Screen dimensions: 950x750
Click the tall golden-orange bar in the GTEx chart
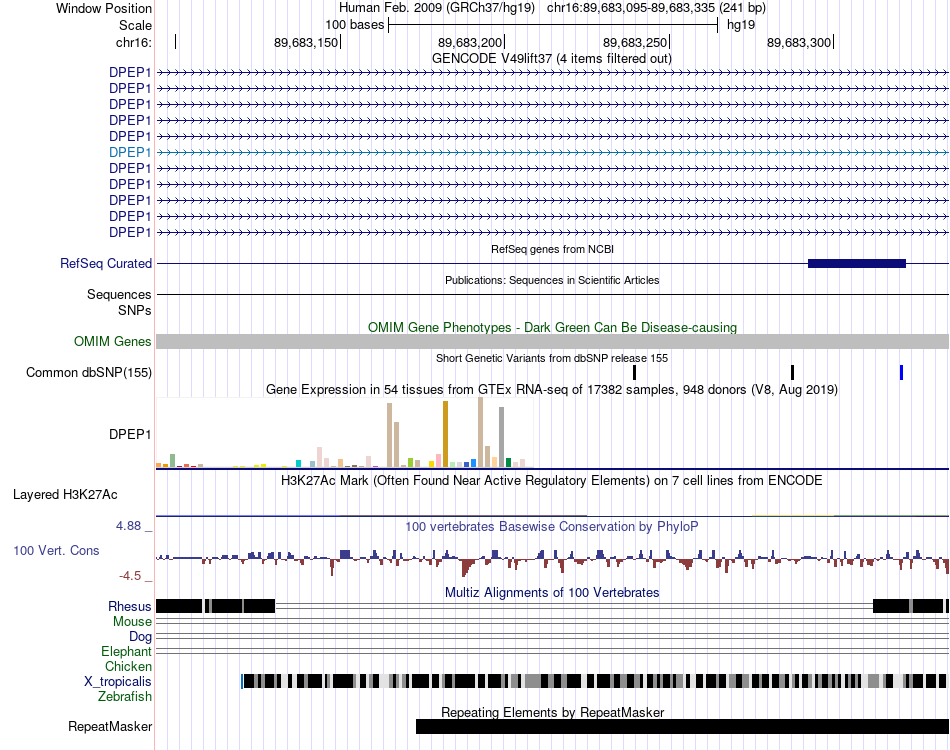[445, 434]
